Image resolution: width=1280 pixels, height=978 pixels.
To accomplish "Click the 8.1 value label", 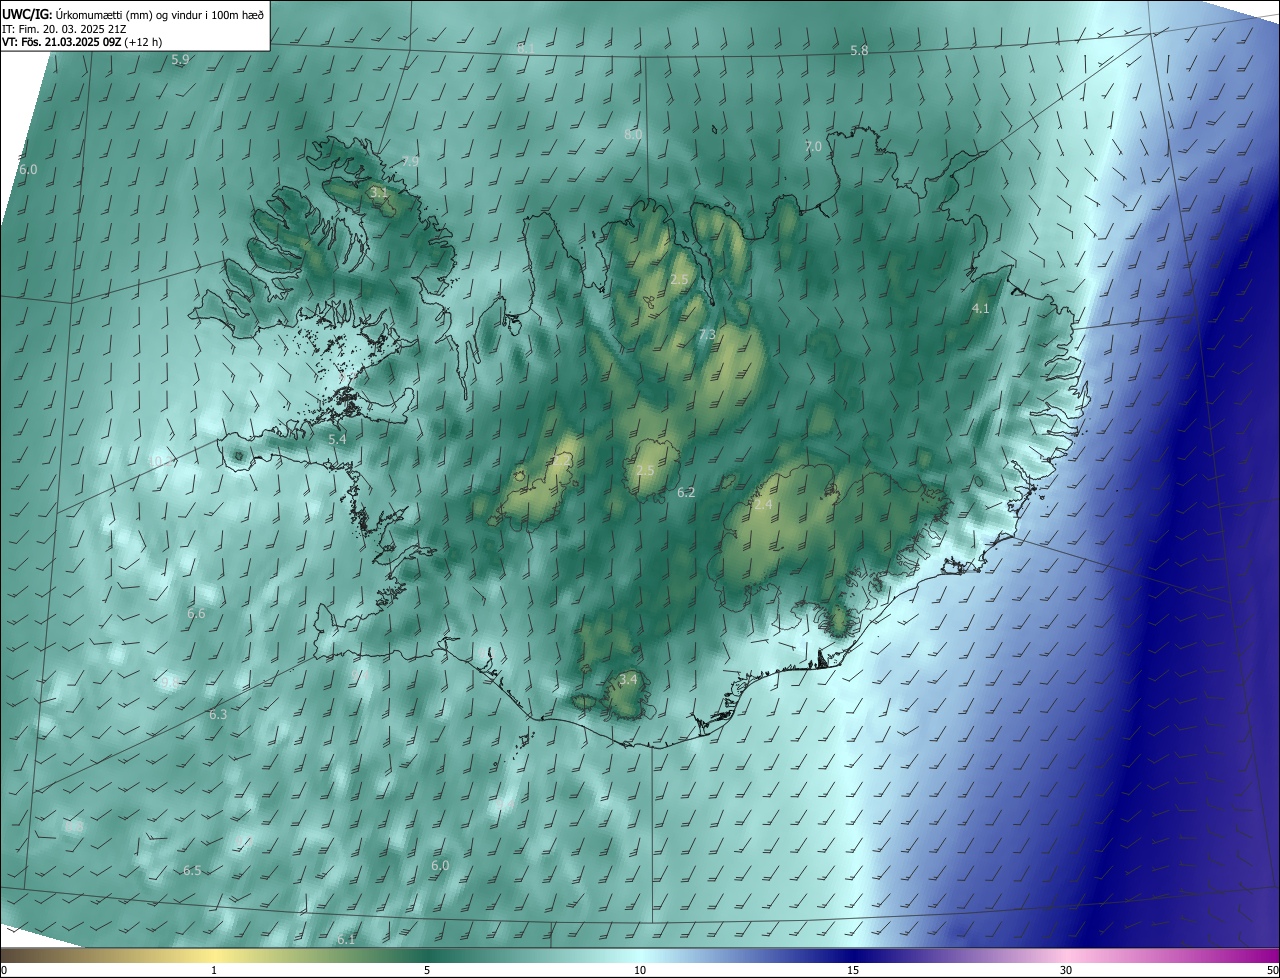I will click(x=526, y=47).
